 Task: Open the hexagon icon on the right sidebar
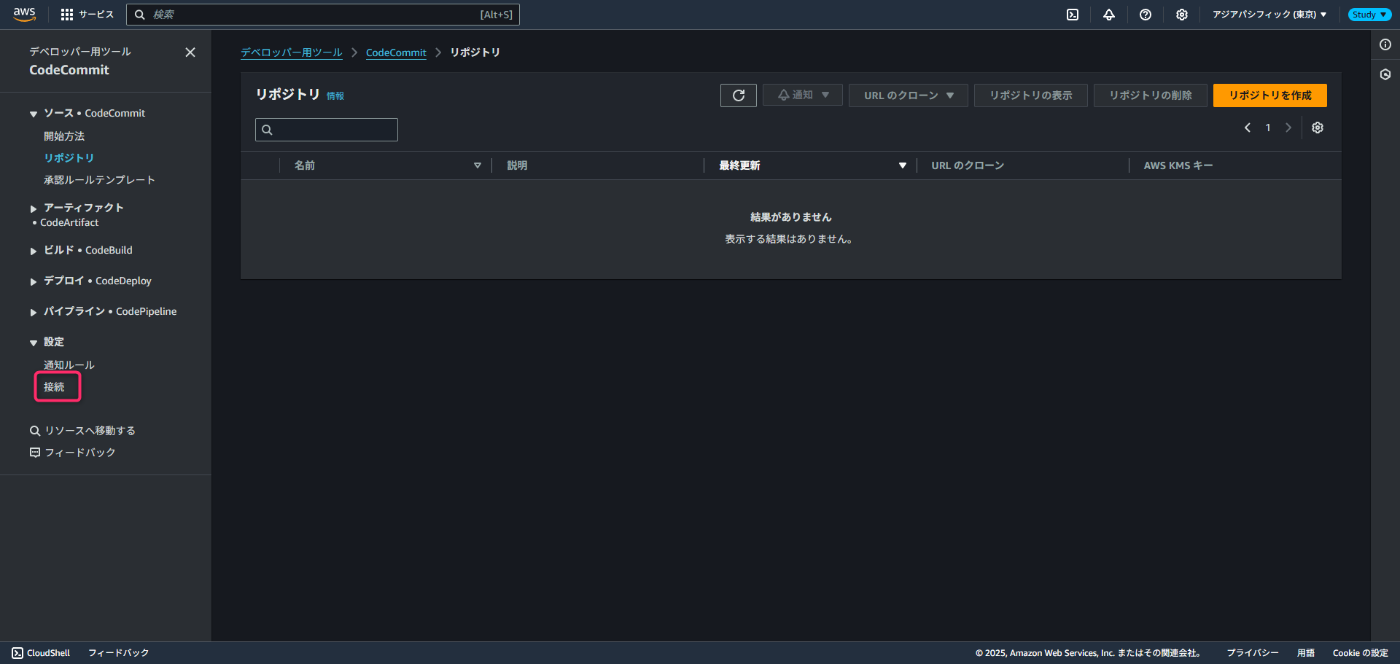[x=1385, y=75]
